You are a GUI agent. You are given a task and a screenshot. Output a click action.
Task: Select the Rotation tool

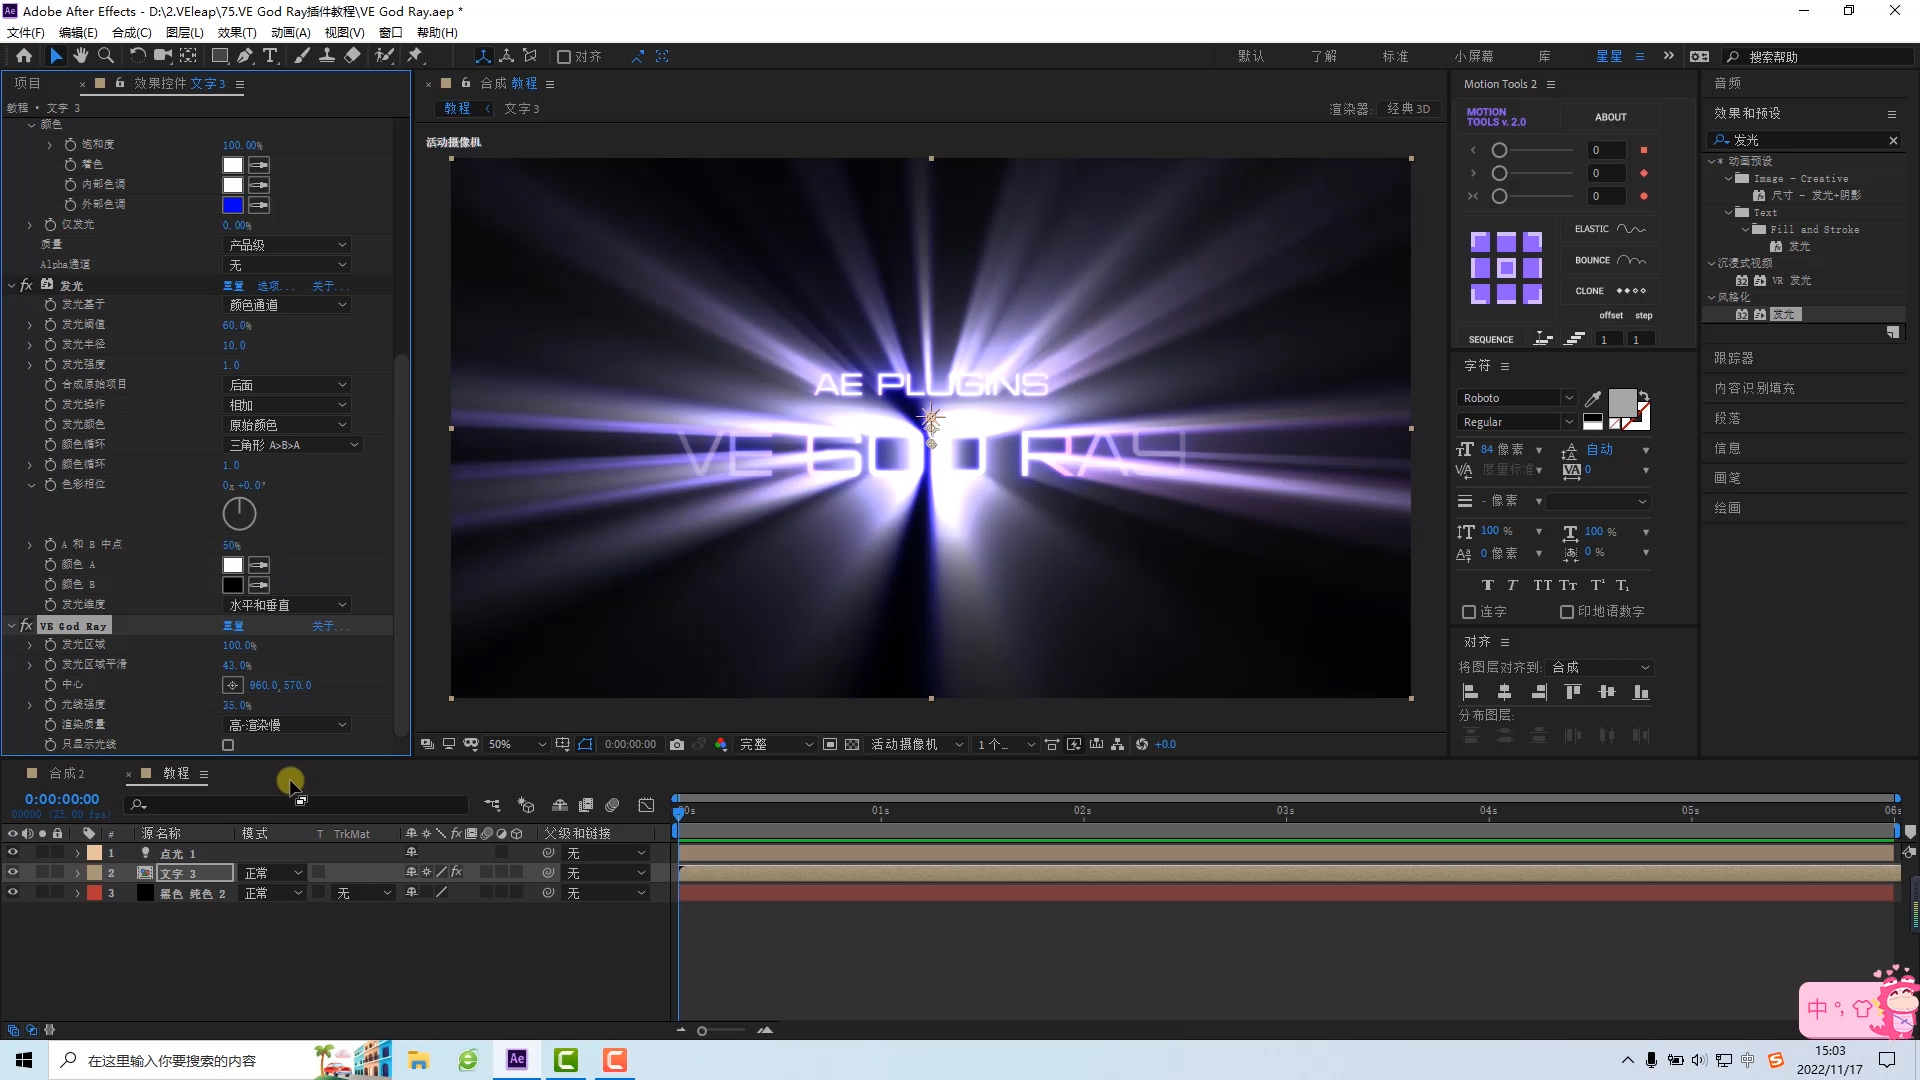click(x=137, y=56)
